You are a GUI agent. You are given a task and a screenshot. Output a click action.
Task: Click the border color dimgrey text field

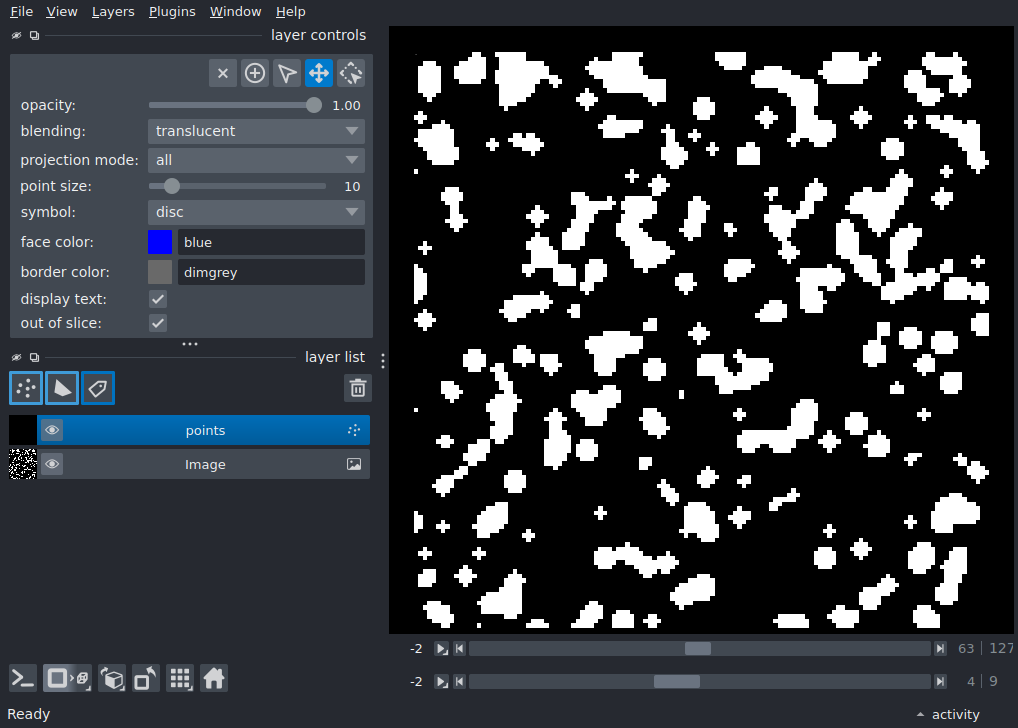(271, 272)
